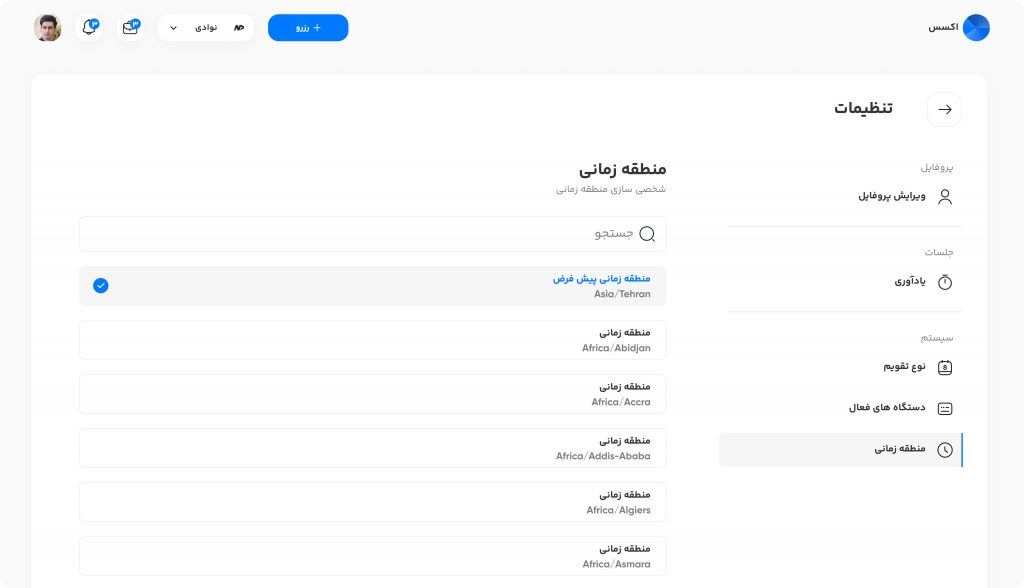Viewport: 1024px width, 588px height.
Task: Click the calendar icon for نوع تقویم
Action: pyautogui.click(x=944, y=367)
